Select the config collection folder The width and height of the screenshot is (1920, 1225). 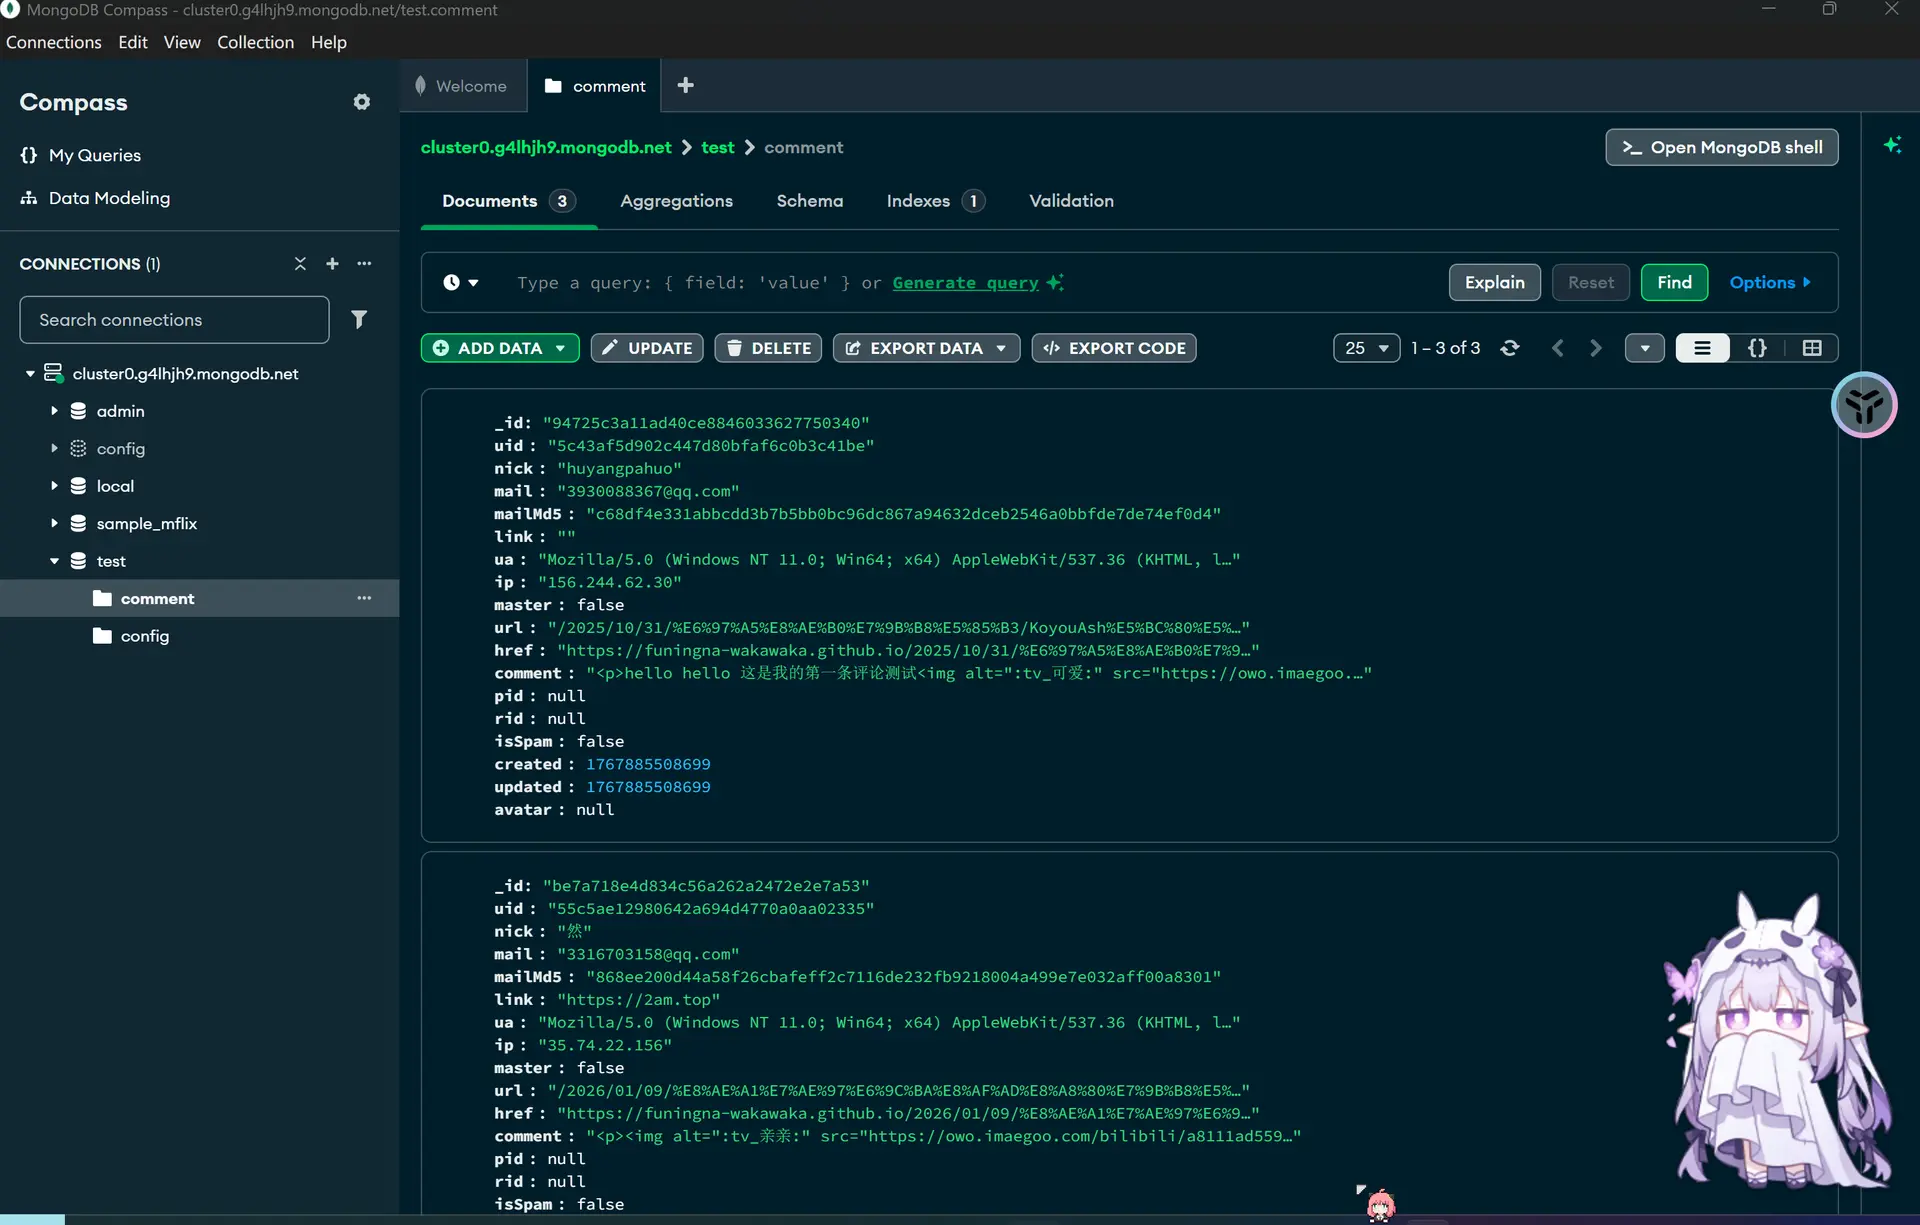coord(145,636)
